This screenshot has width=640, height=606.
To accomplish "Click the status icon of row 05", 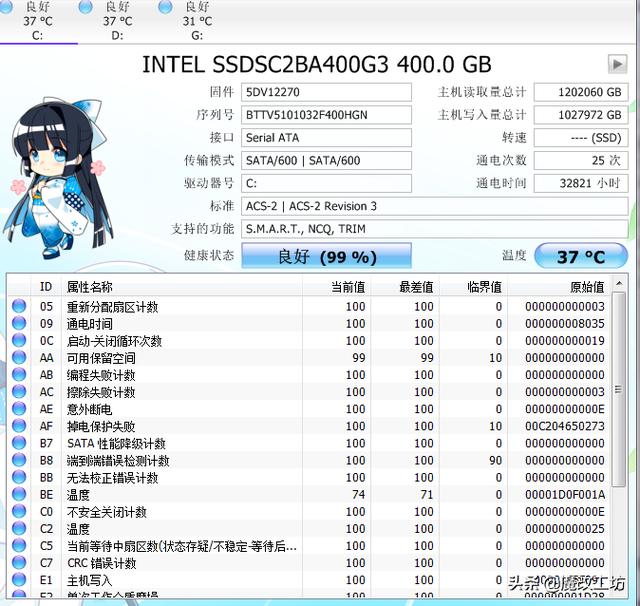I will (x=19, y=306).
